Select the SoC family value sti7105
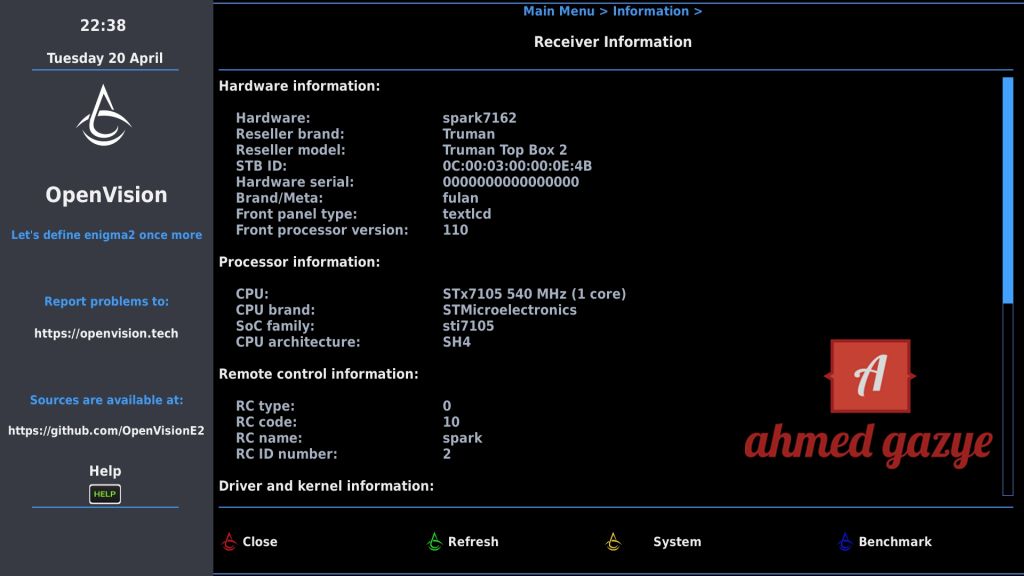Screen dimensions: 1024x576 coord(468,326)
